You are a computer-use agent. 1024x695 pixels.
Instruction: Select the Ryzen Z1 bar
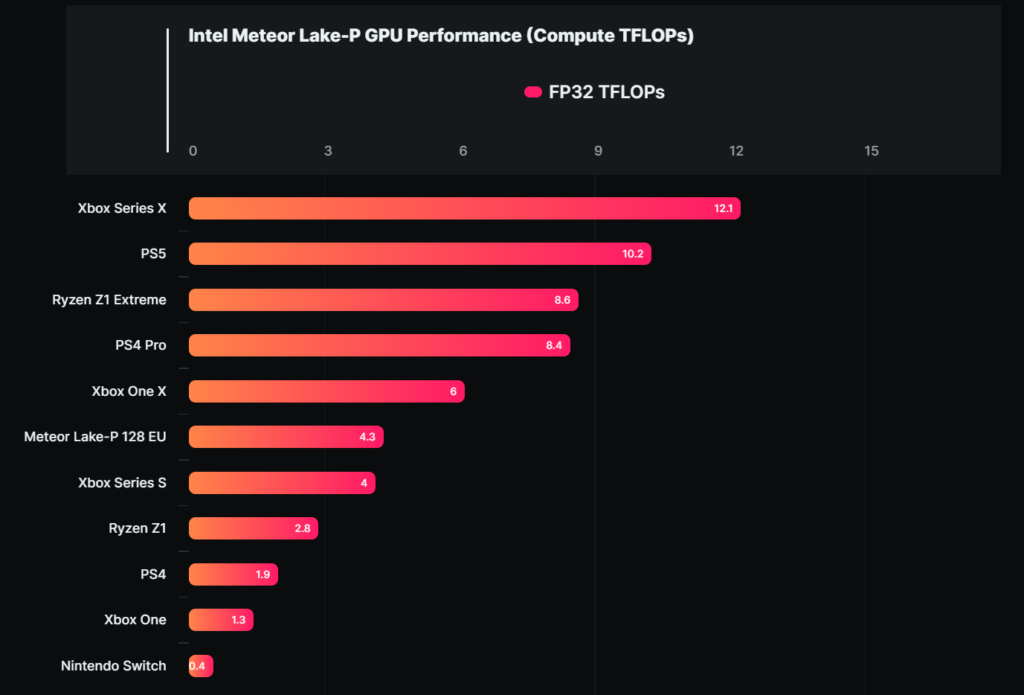click(253, 528)
